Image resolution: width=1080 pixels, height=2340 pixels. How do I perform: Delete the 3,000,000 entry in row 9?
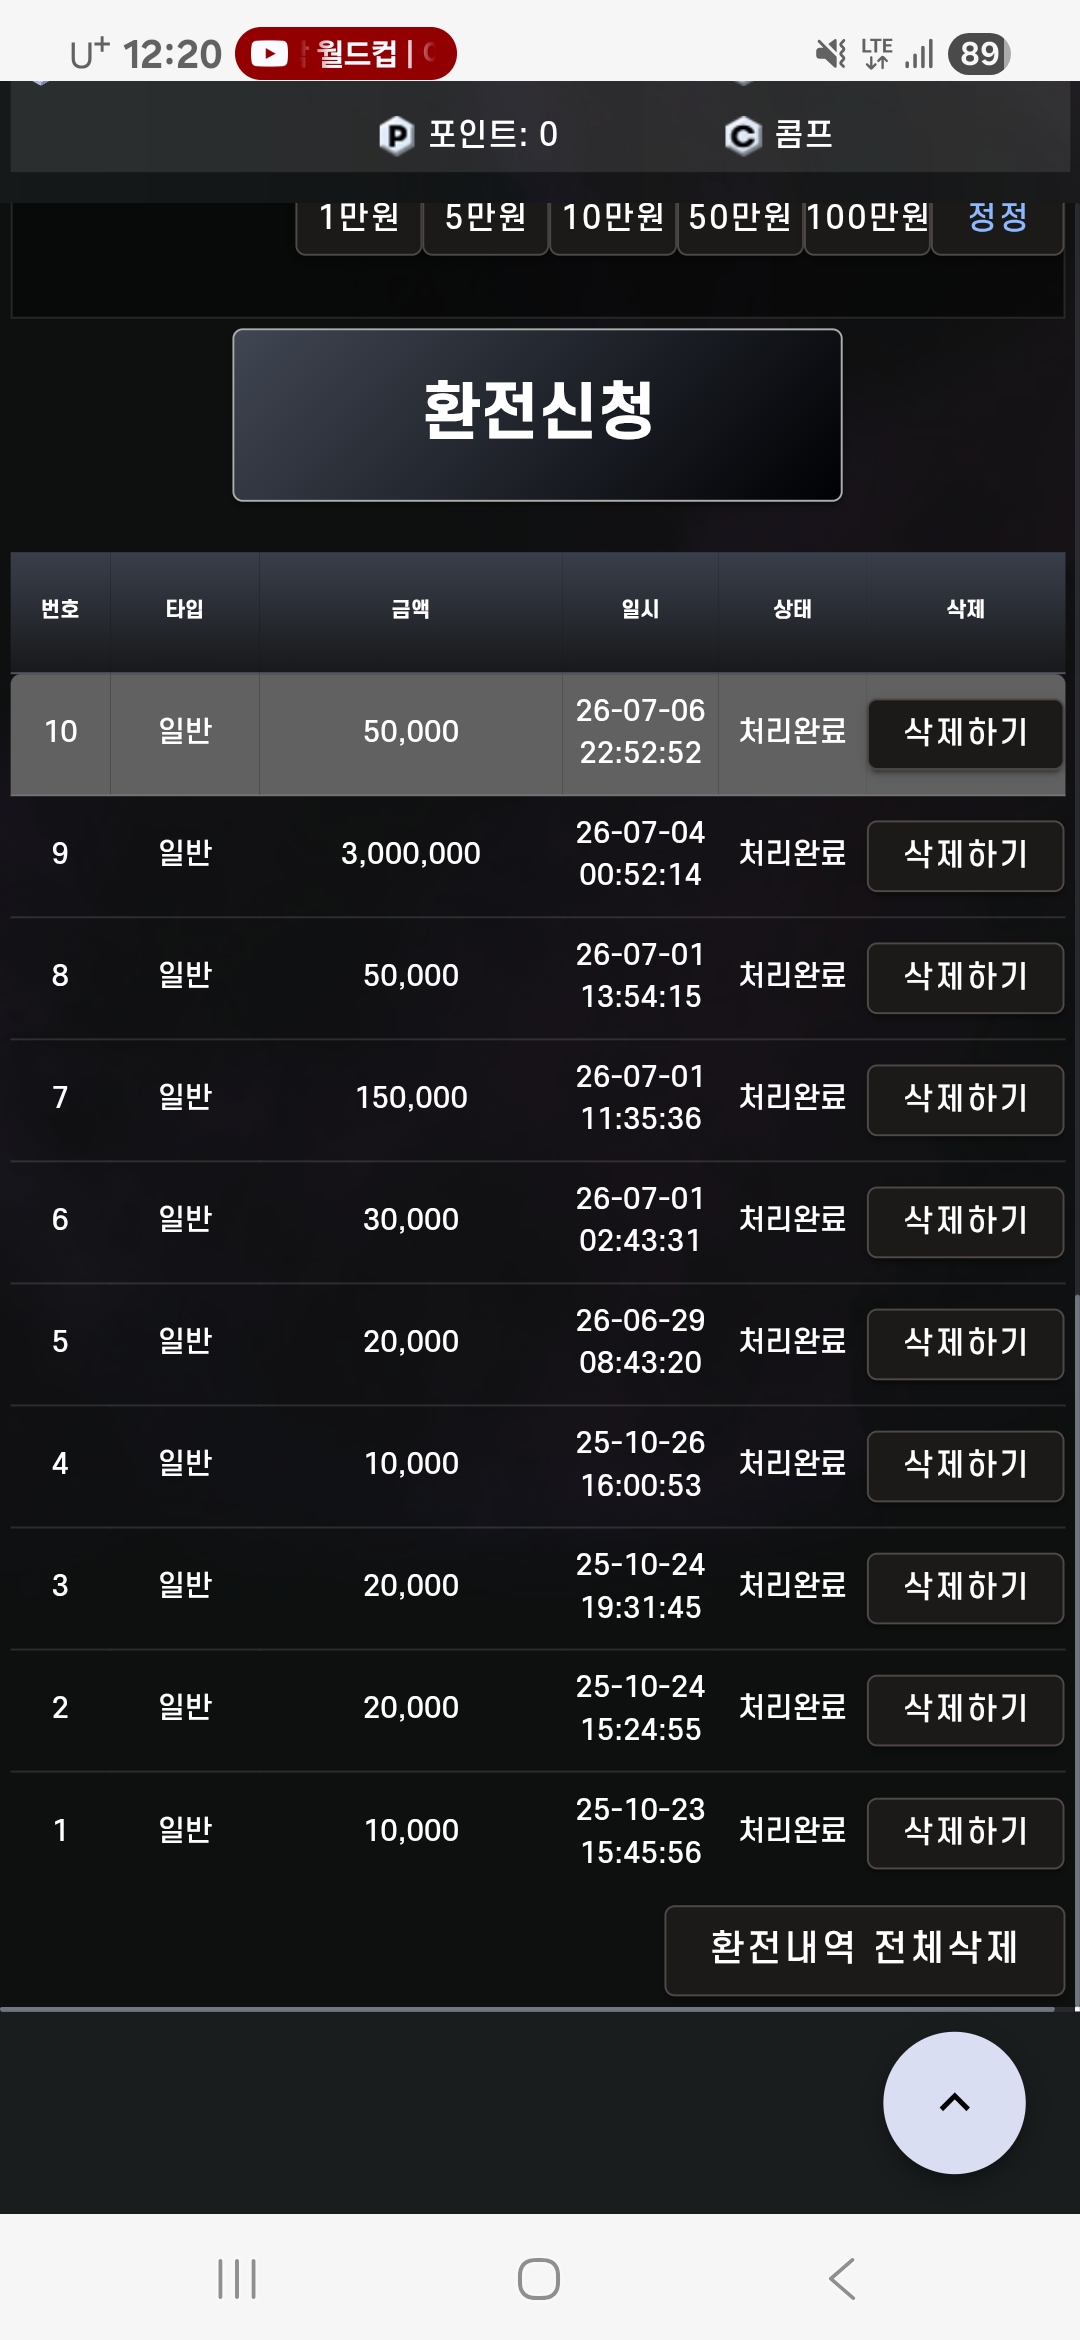[x=965, y=855]
